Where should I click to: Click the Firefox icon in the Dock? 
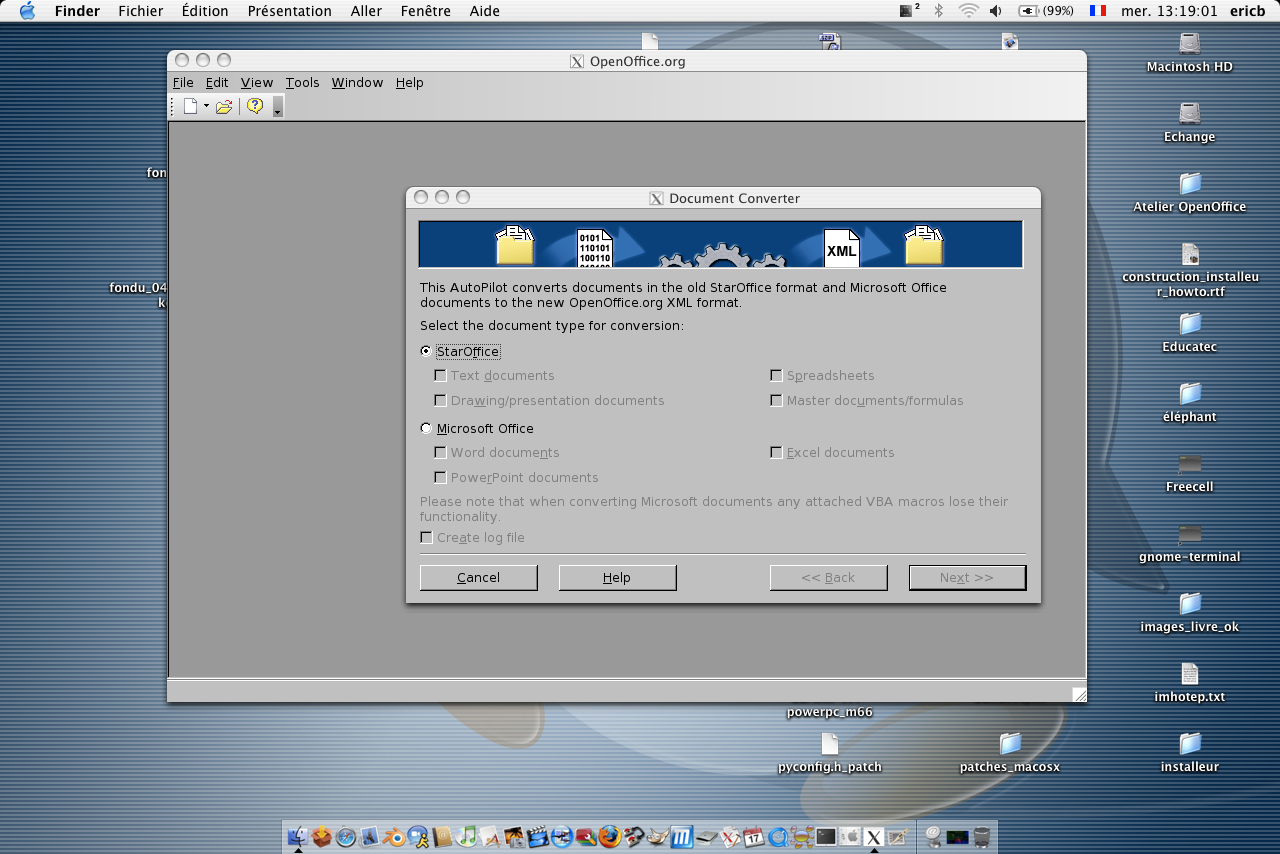(x=610, y=836)
